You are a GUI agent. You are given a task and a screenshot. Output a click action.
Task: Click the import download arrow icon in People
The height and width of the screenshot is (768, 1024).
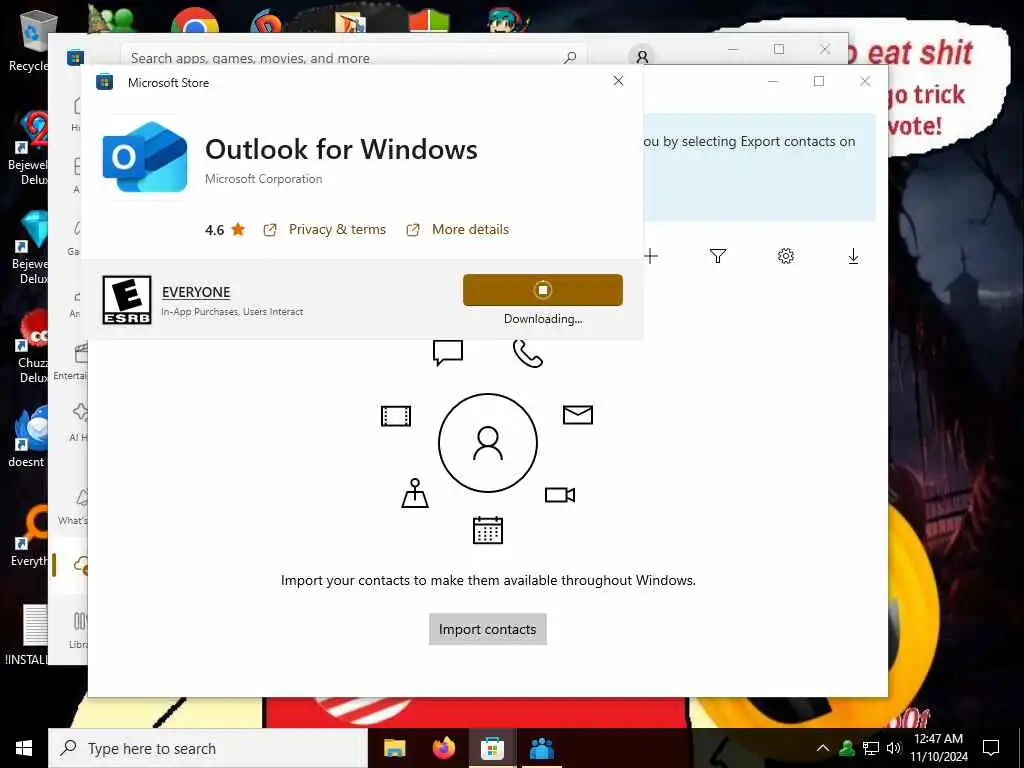[853, 256]
